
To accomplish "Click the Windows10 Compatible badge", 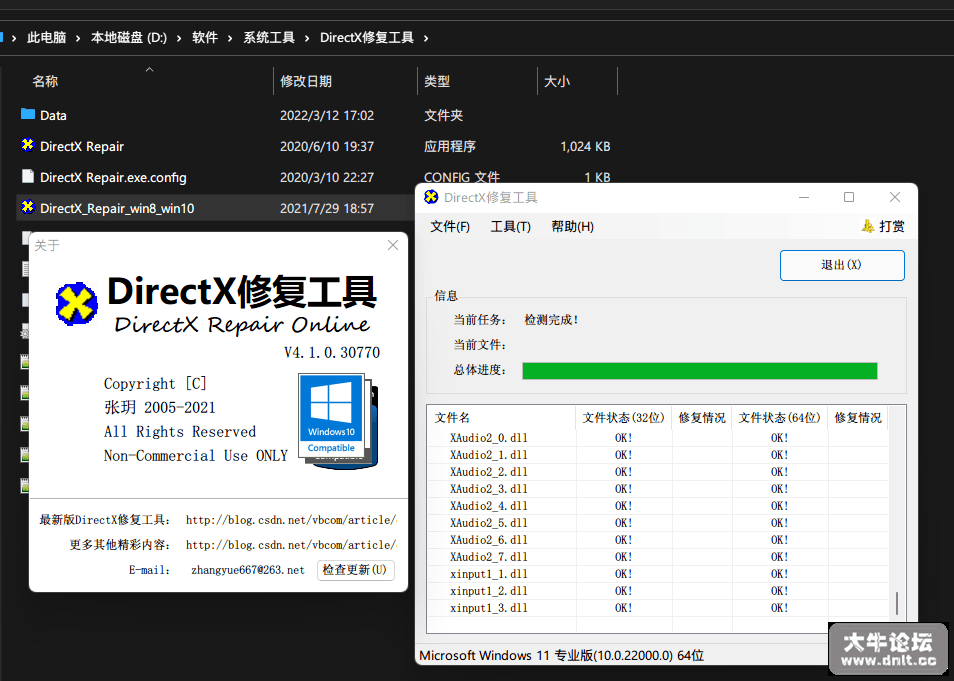I will coord(332,416).
